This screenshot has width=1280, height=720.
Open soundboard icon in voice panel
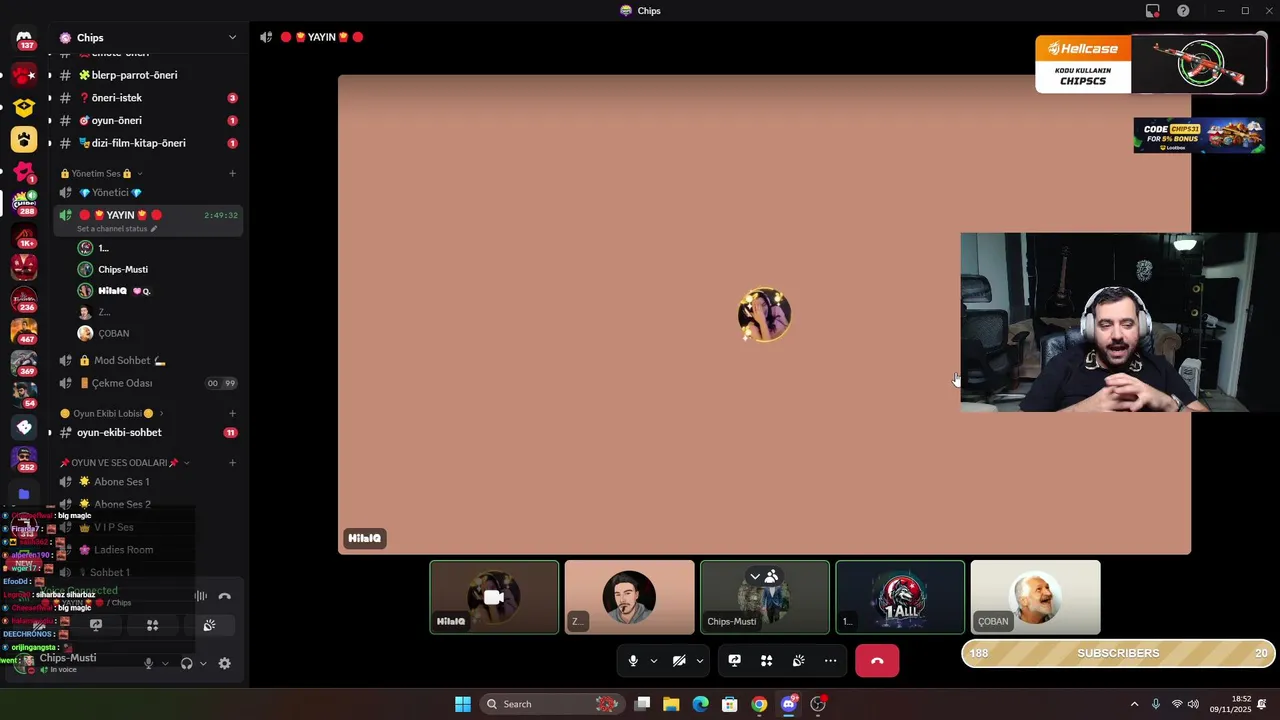click(209, 625)
